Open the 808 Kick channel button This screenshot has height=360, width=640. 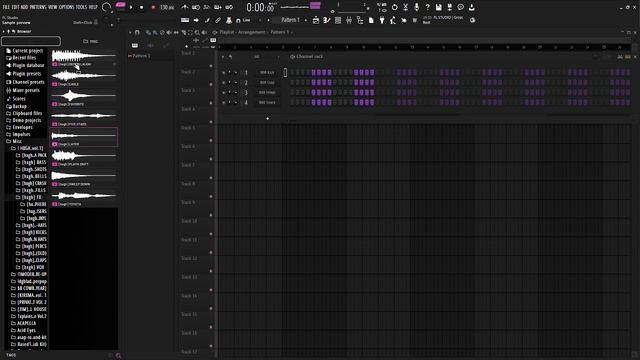click(267, 73)
